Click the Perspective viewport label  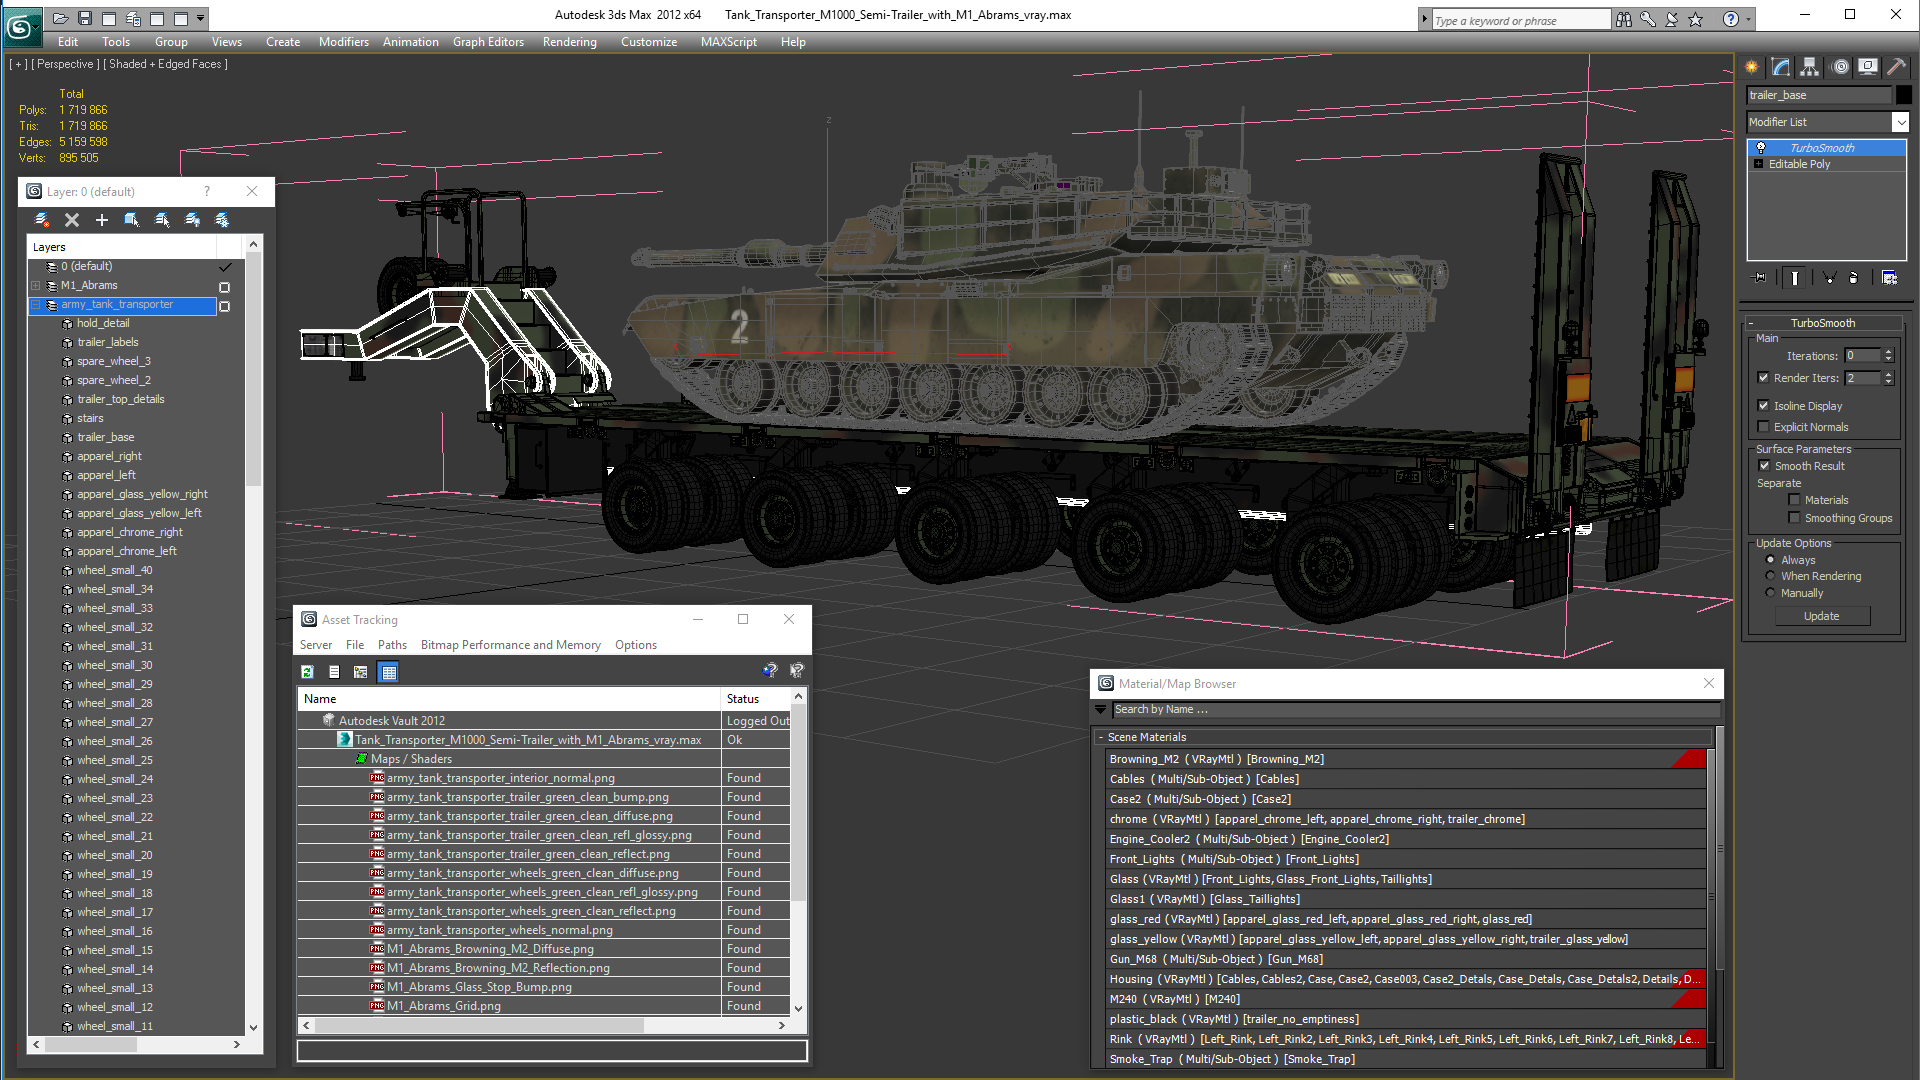pyautogui.click(x=66, y=64)
